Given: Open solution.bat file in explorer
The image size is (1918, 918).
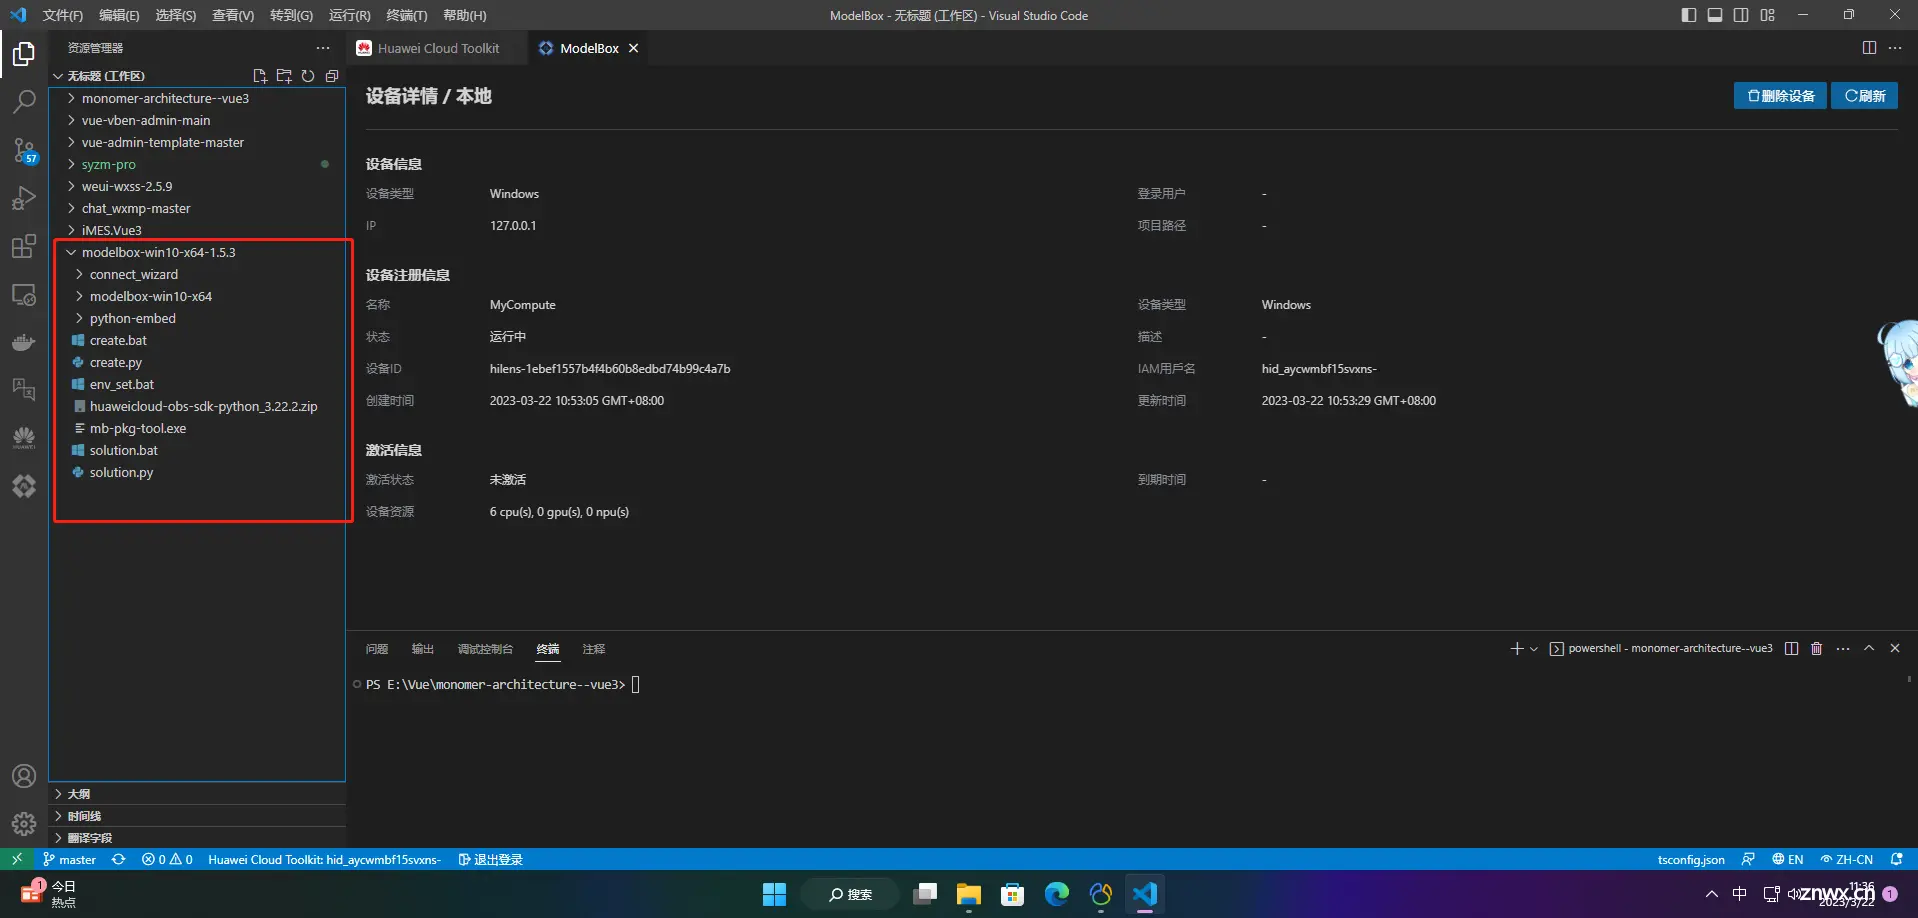Looking at the screenshot, I should (x=197, y=450).
